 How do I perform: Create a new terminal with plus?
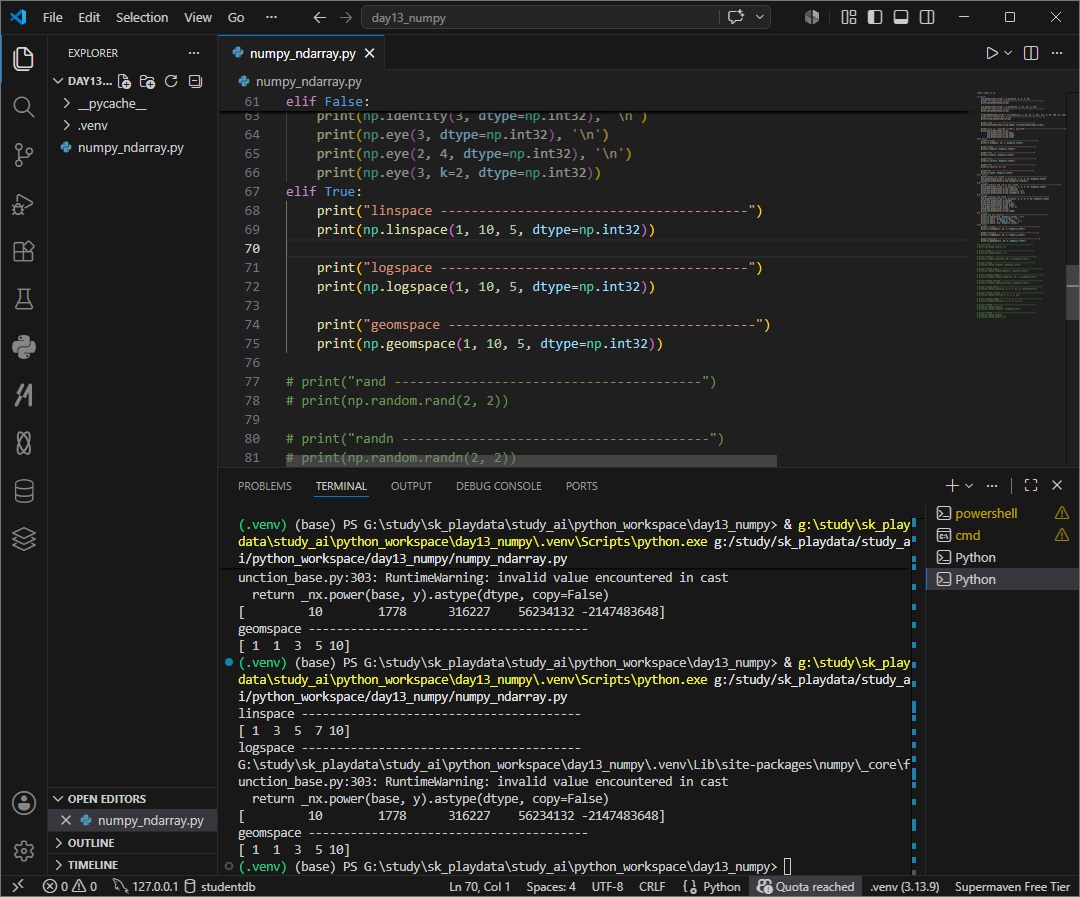(x=952, y=486)
